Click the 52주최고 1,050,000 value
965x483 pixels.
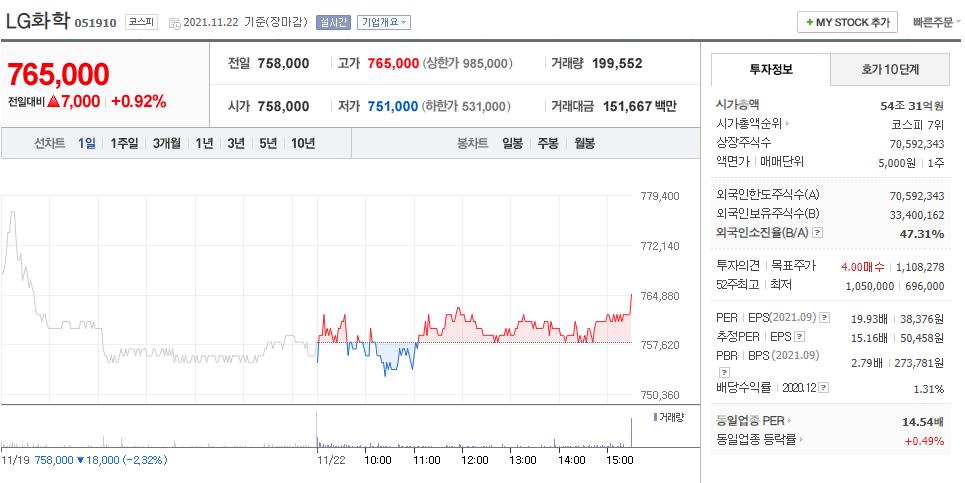coord(870,286)
